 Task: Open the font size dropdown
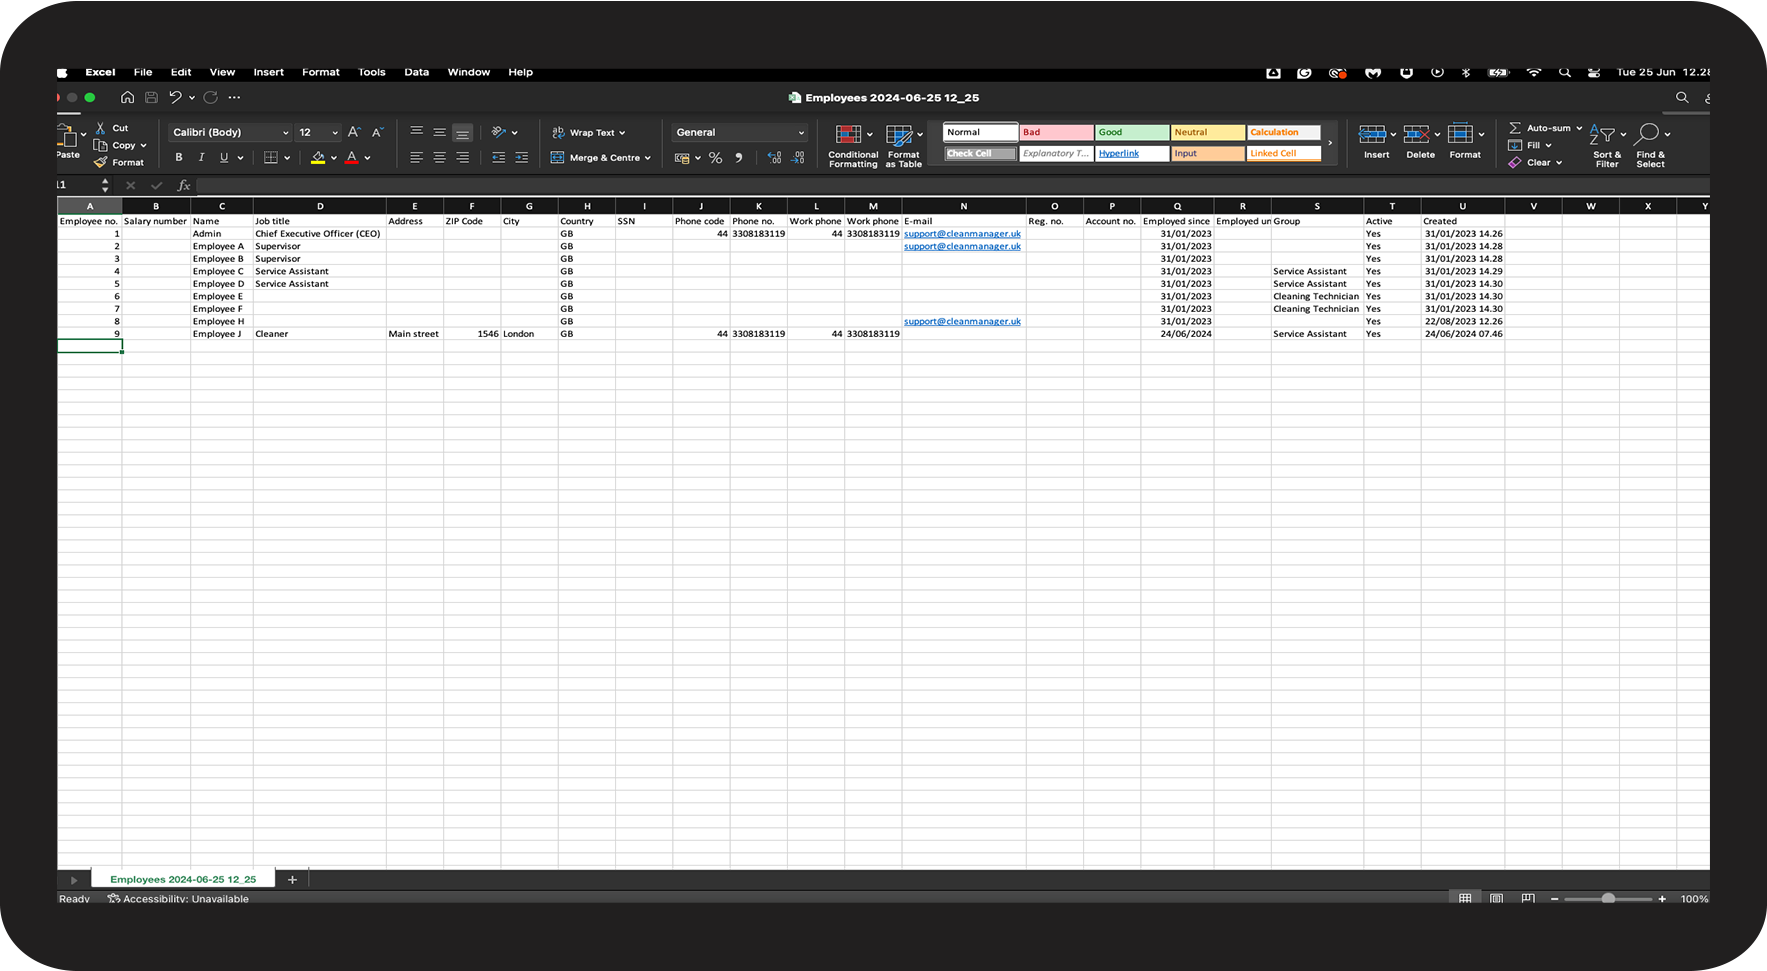318,132
